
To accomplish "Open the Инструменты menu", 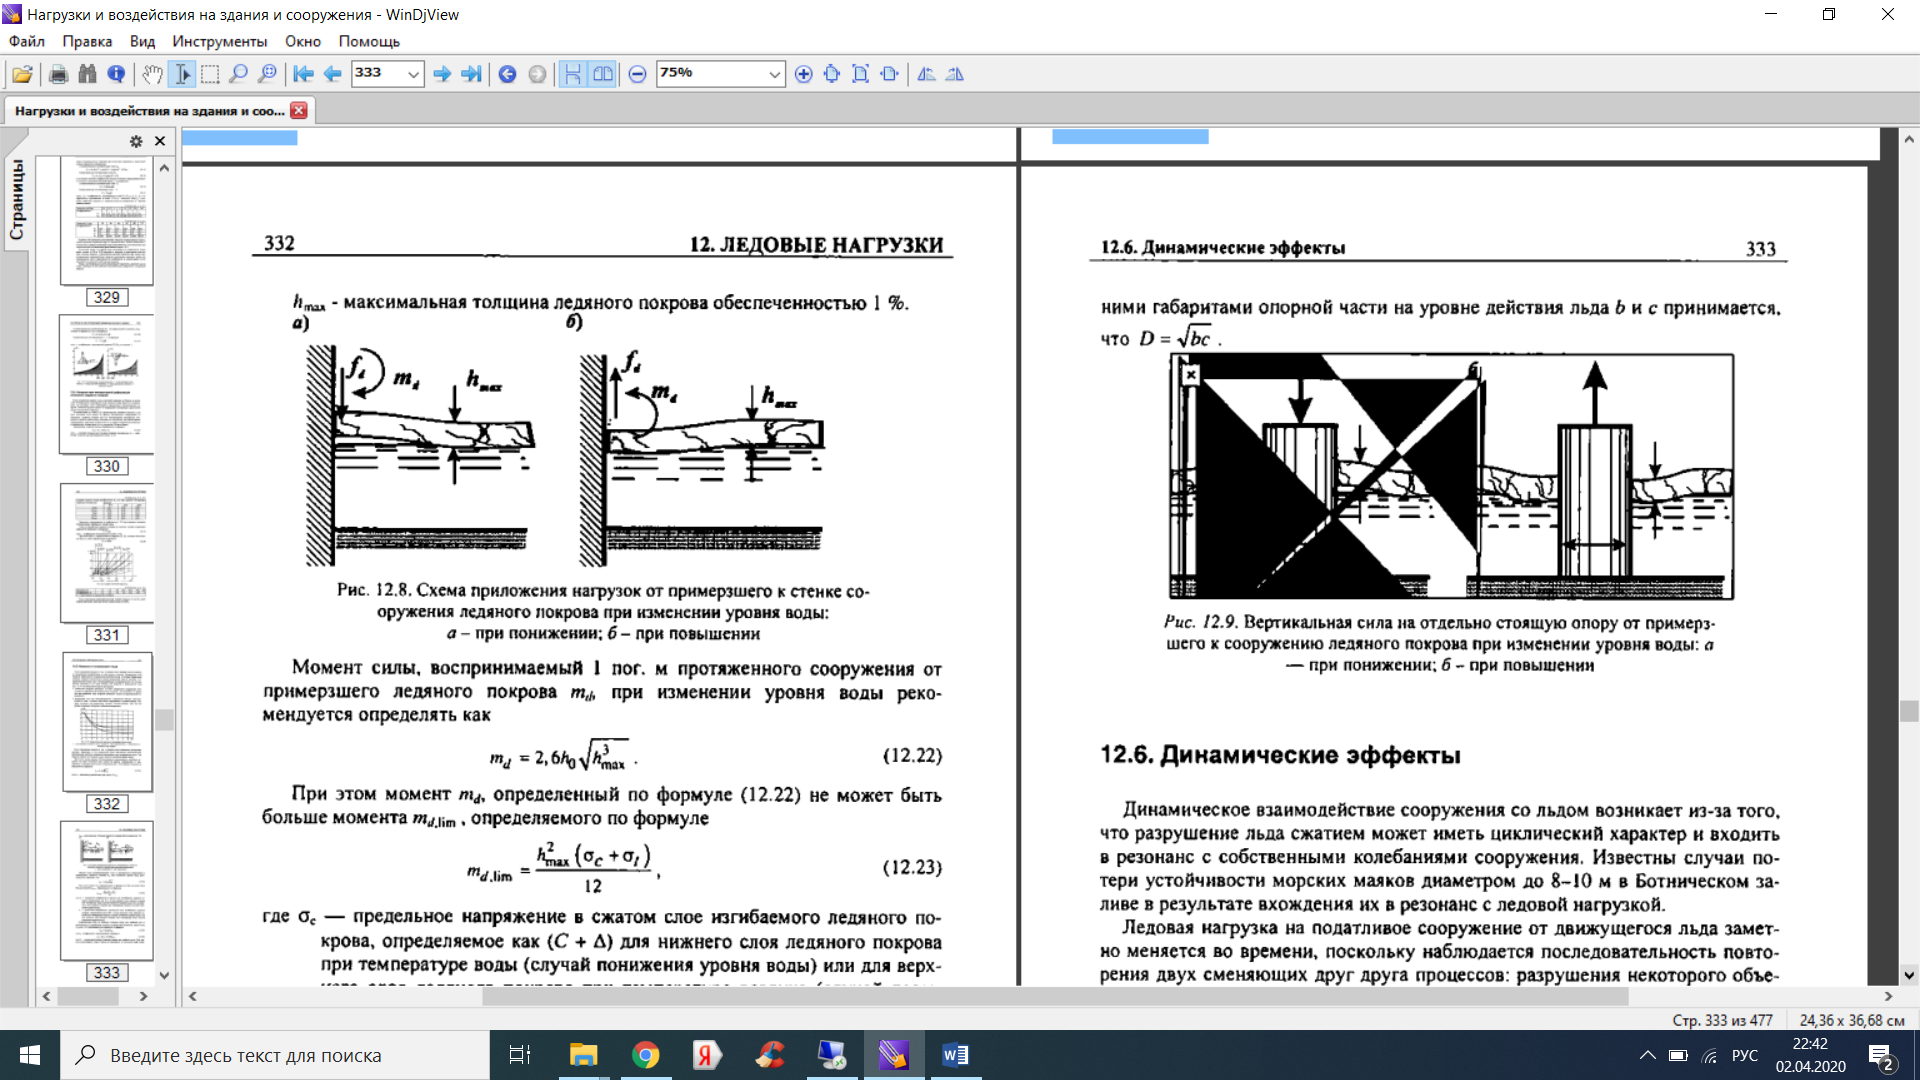I will point(220,41).
